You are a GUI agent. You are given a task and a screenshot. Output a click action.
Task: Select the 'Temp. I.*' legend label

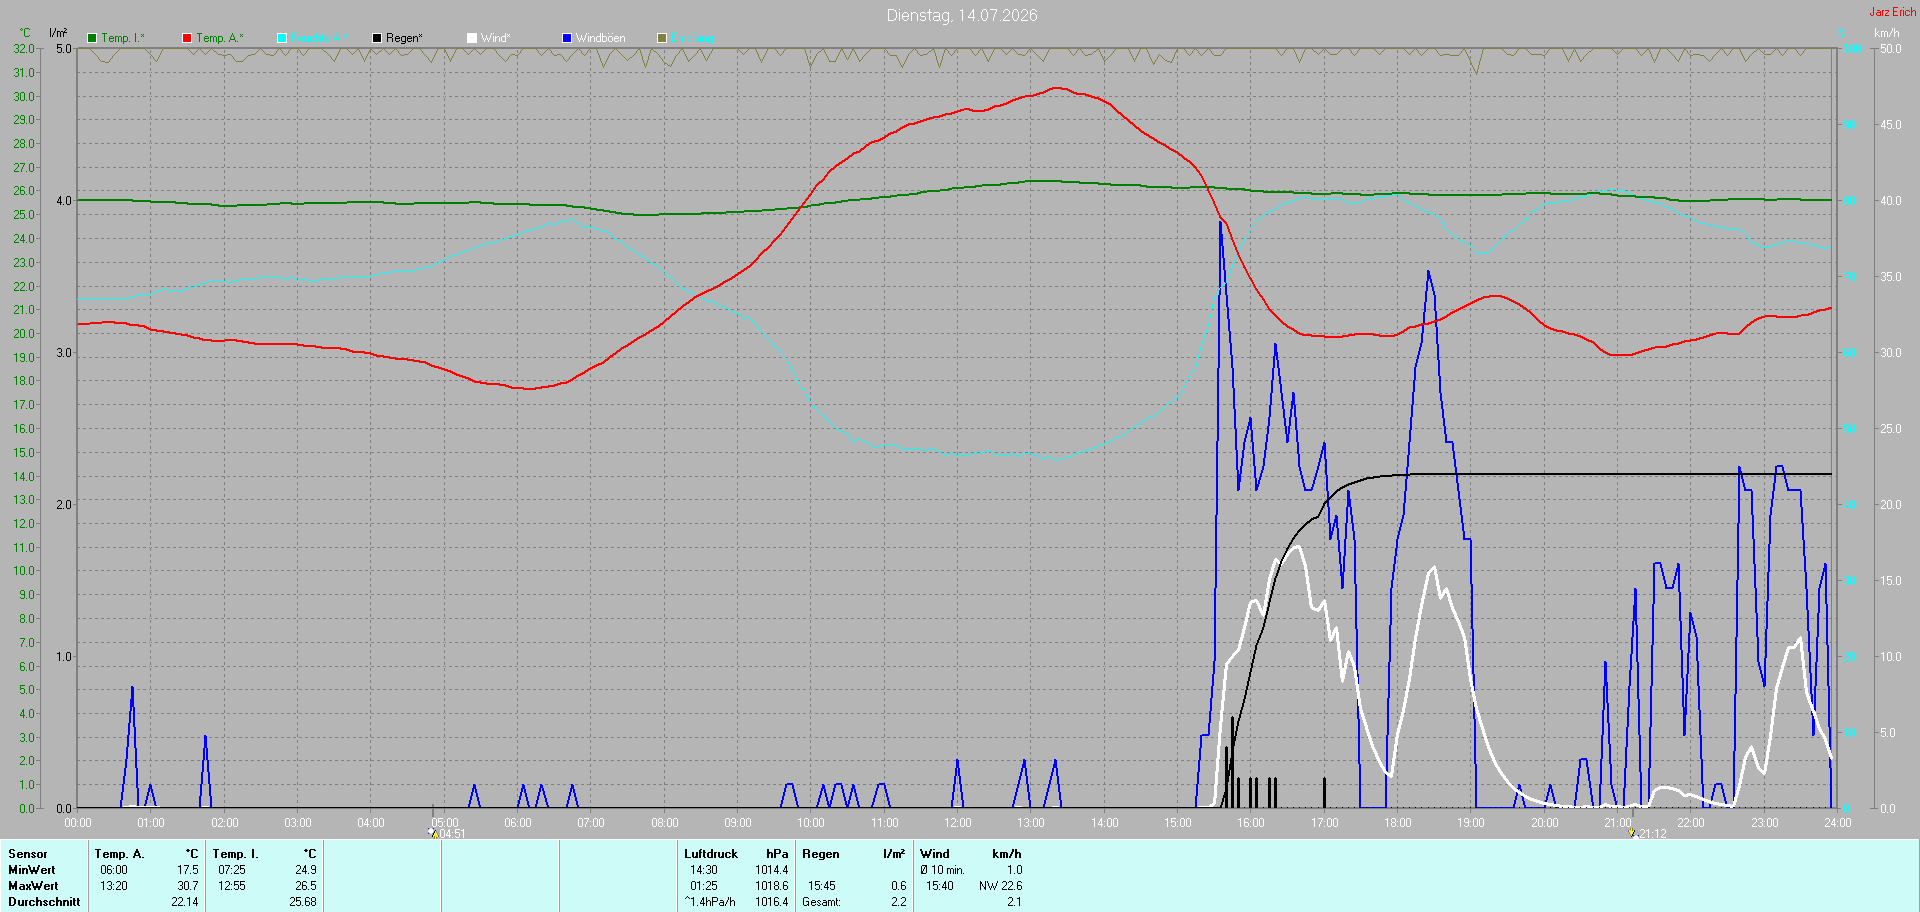tap(123, 38)
